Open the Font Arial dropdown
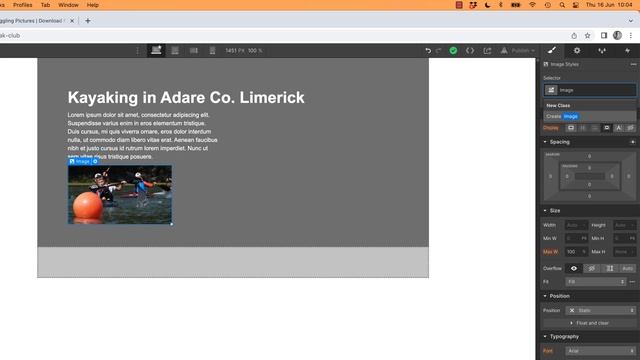 600,351
